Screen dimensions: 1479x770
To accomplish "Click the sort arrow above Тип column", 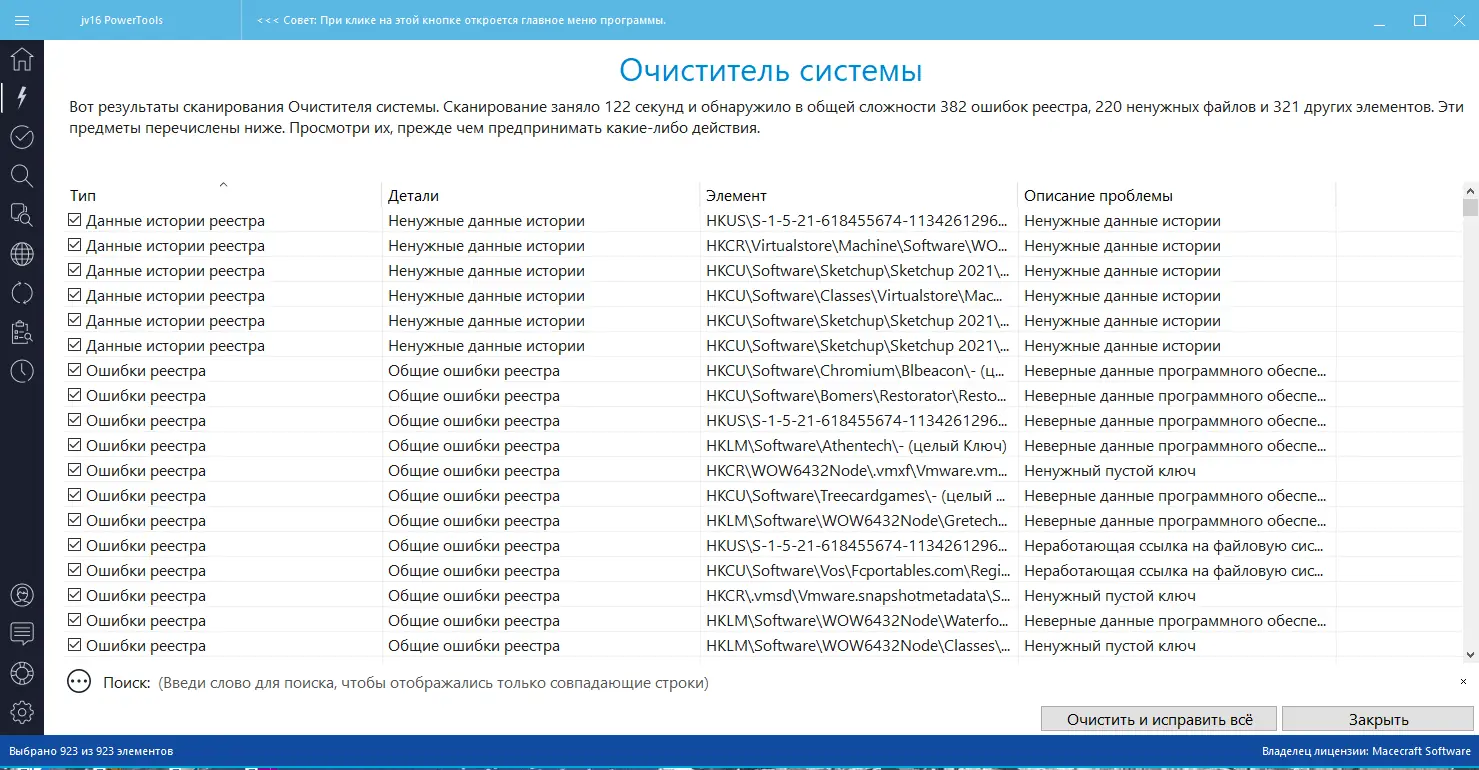I will [x=224, y=184].
